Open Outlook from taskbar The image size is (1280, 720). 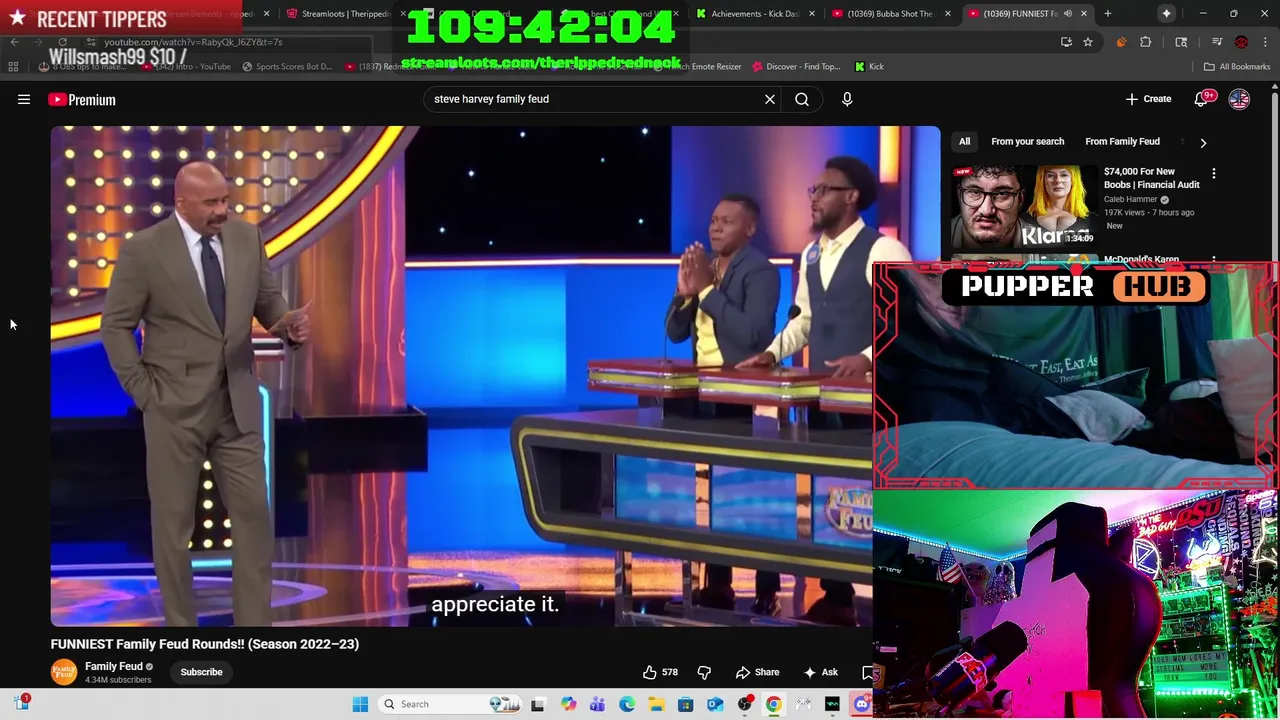[x=715, y=704]
